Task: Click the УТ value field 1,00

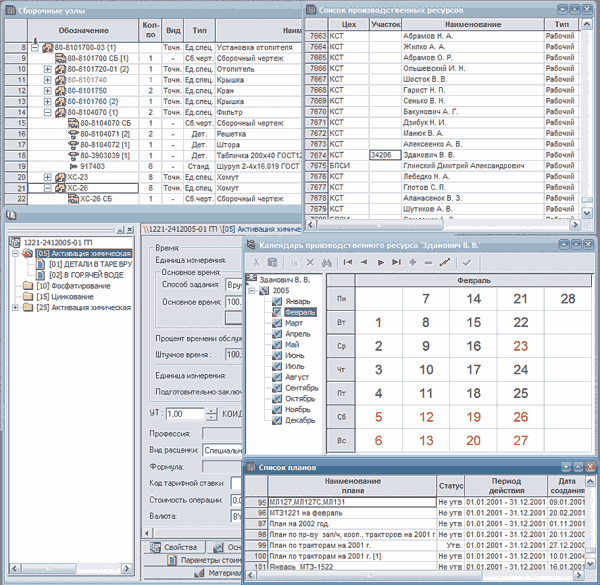Action: 185,414
